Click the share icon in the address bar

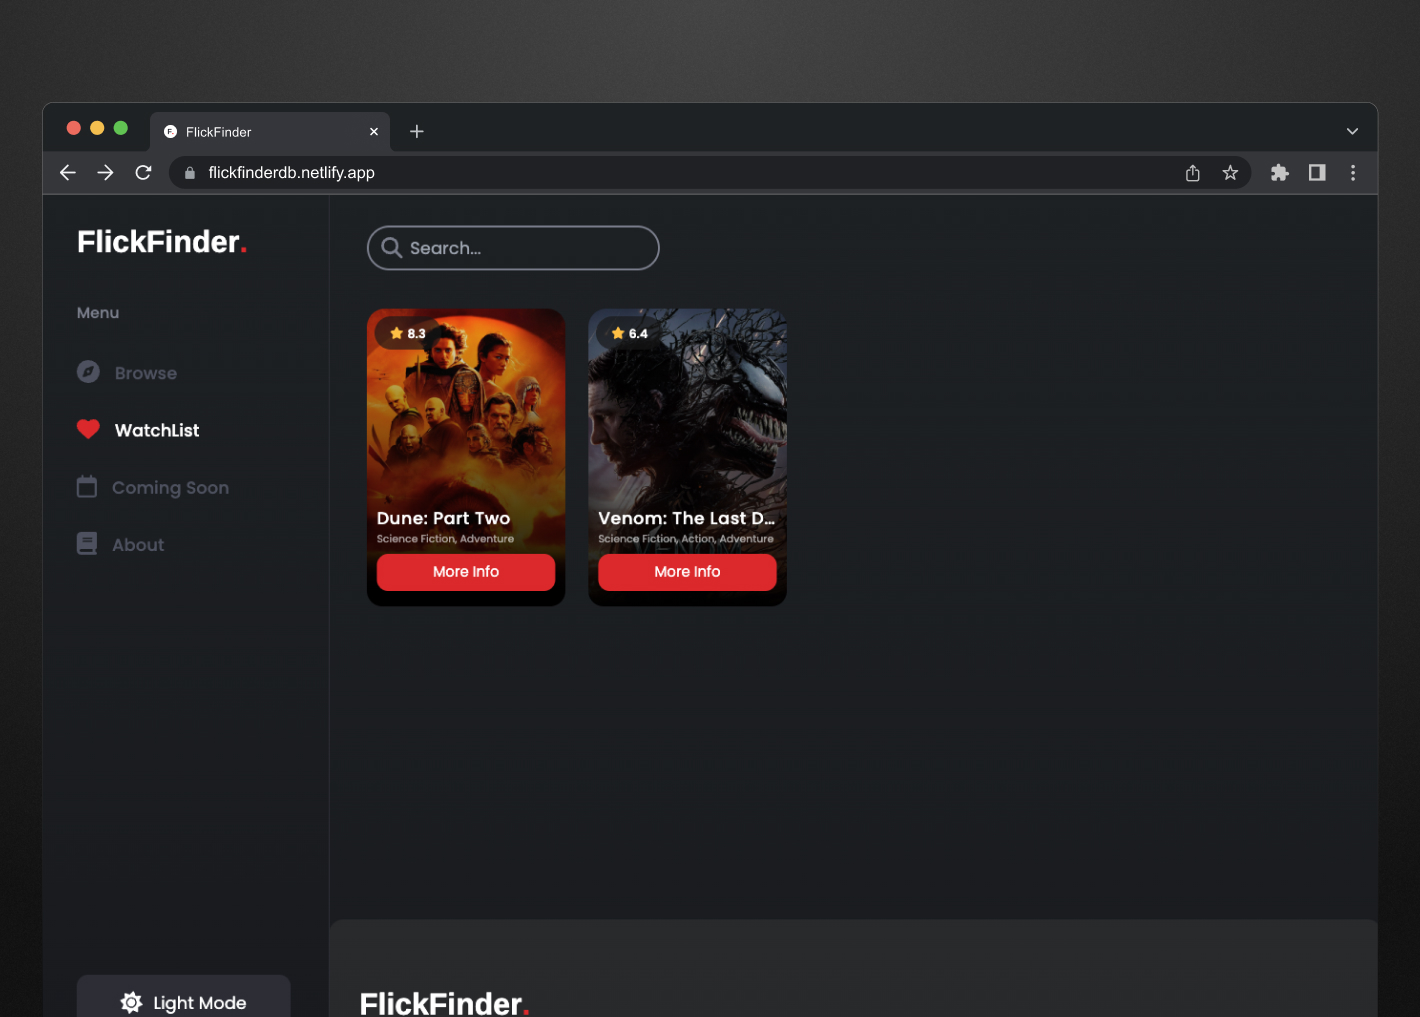pyautogui.click(x=1192, y=173)
